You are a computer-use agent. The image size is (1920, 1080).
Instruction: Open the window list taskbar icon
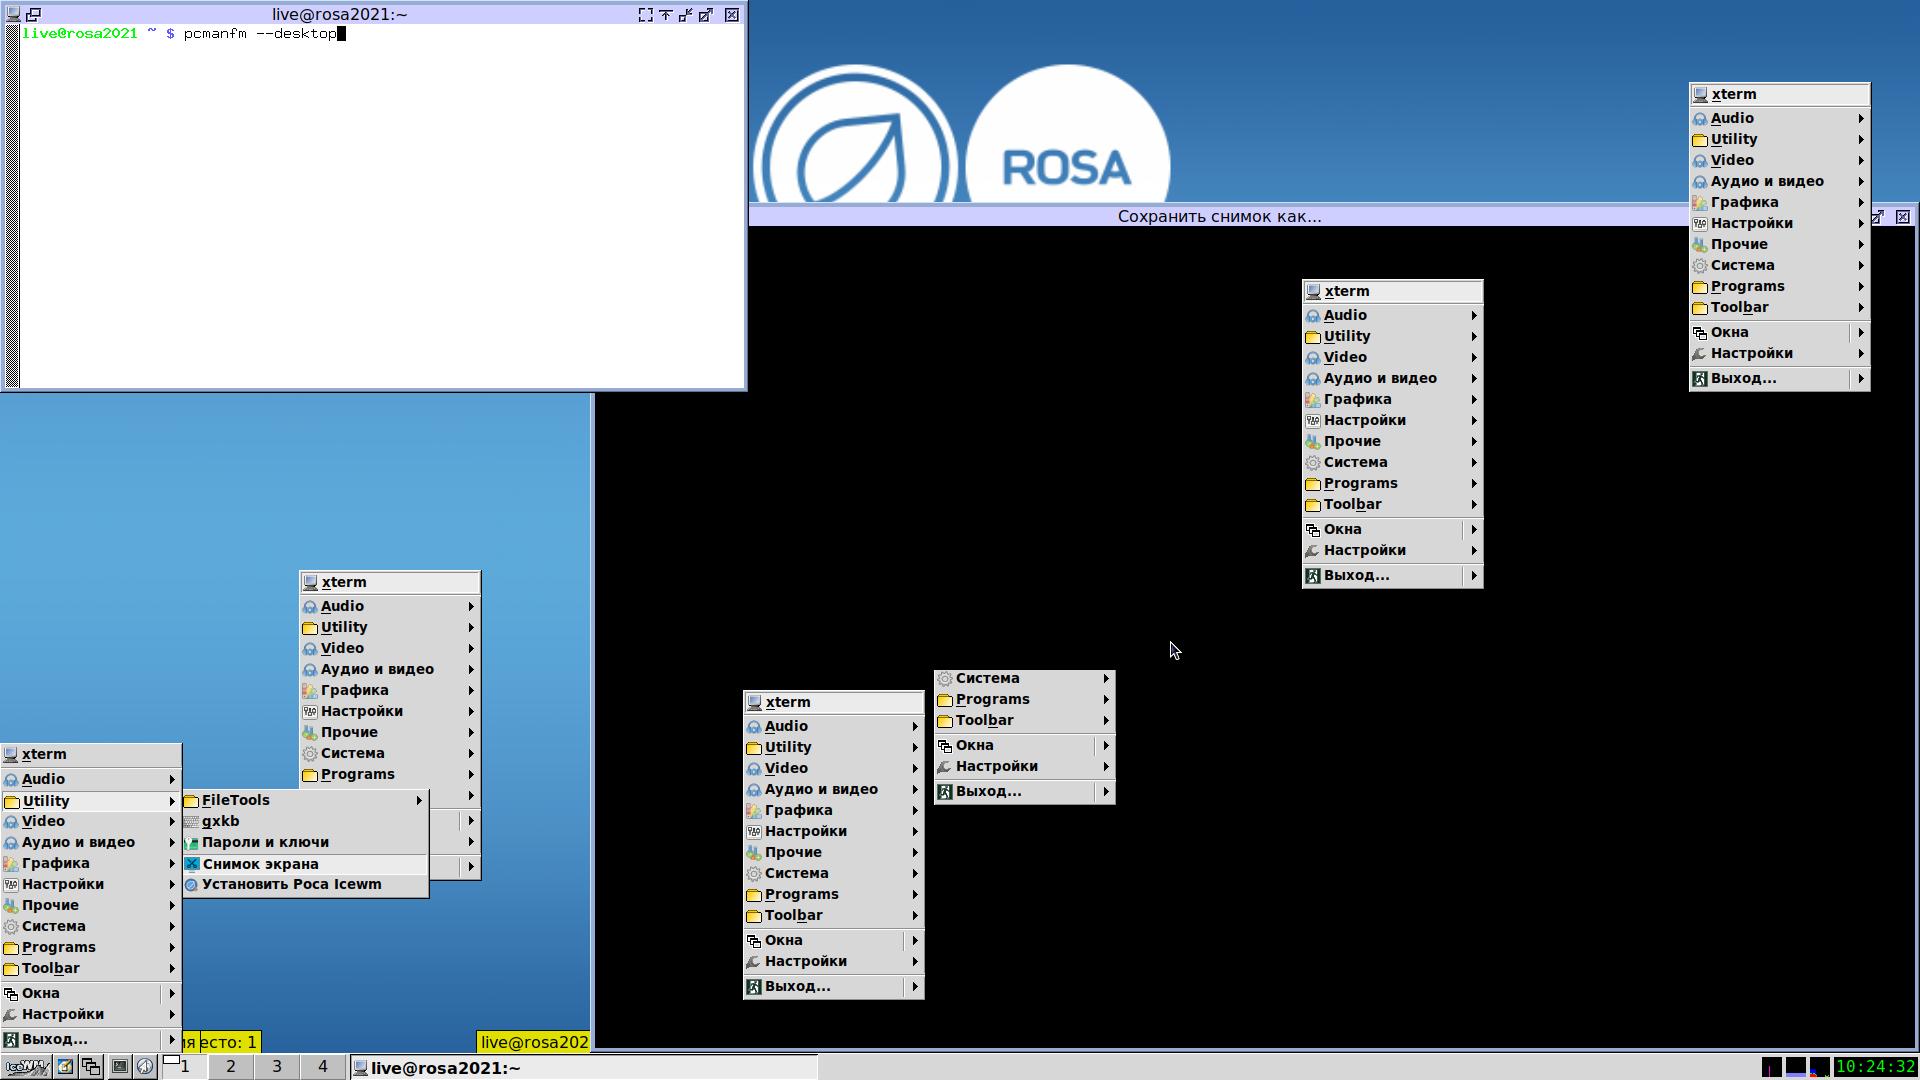pos(91,1066)
